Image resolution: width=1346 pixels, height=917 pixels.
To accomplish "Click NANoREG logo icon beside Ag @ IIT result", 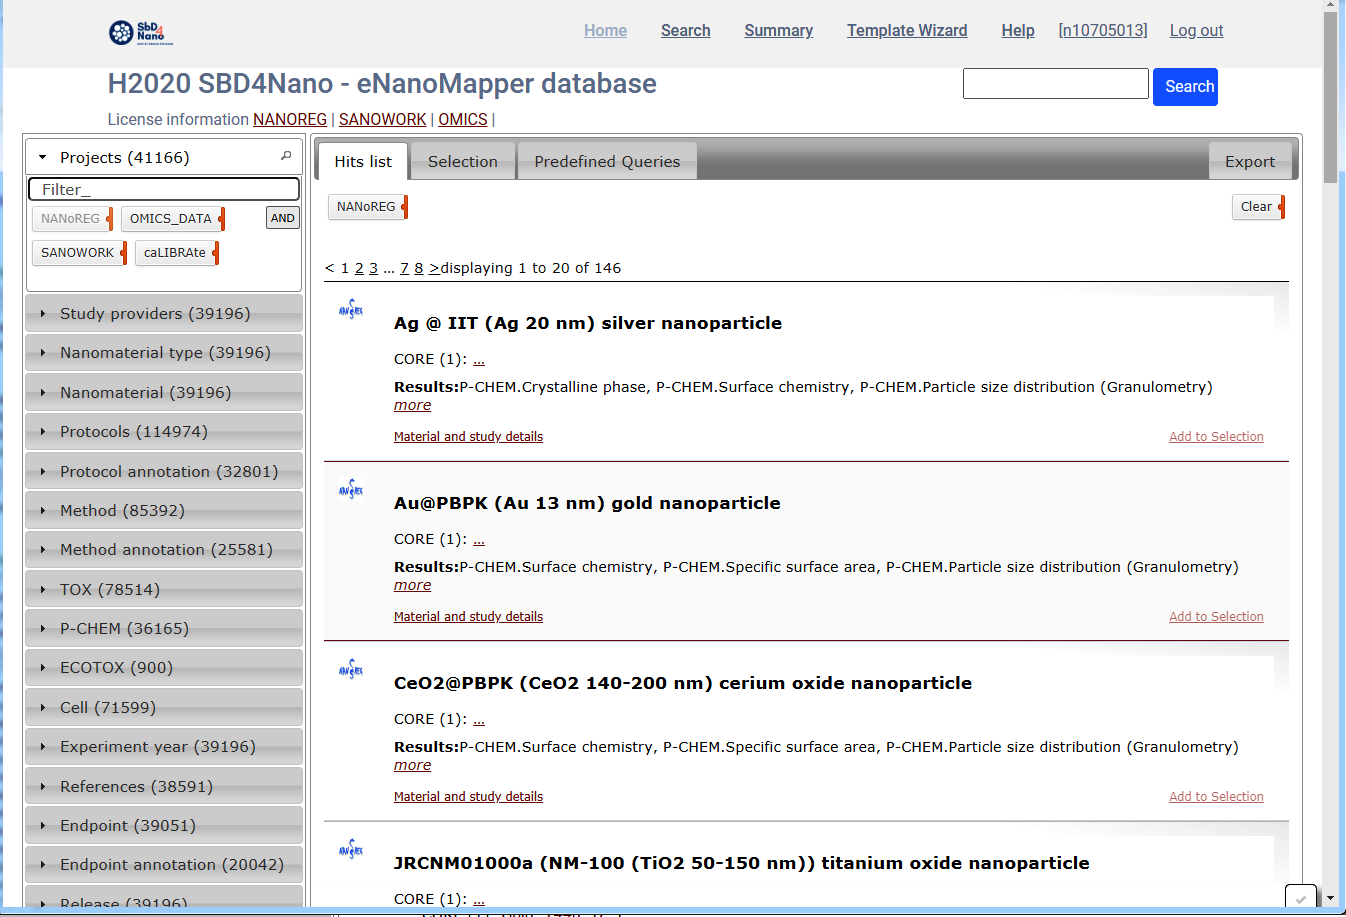I will (x=351, y=310).
